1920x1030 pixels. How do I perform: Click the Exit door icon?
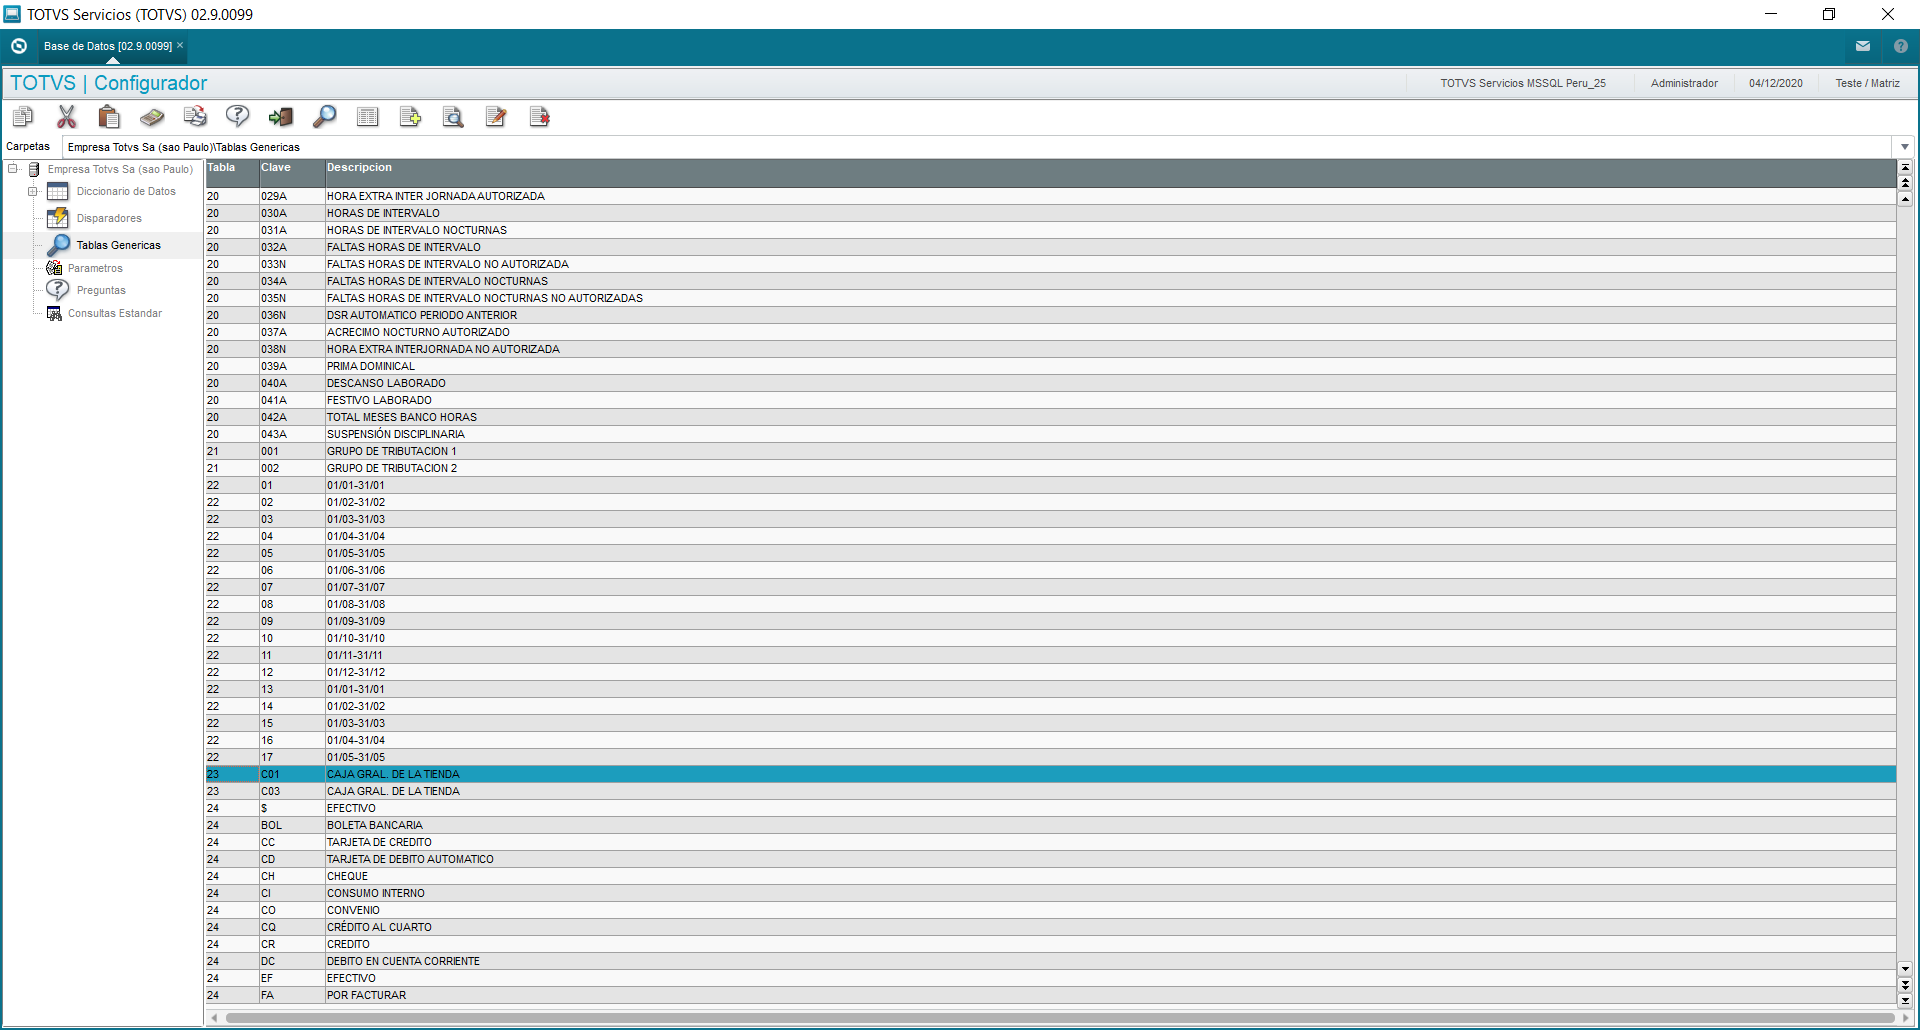tap(281, 117)
